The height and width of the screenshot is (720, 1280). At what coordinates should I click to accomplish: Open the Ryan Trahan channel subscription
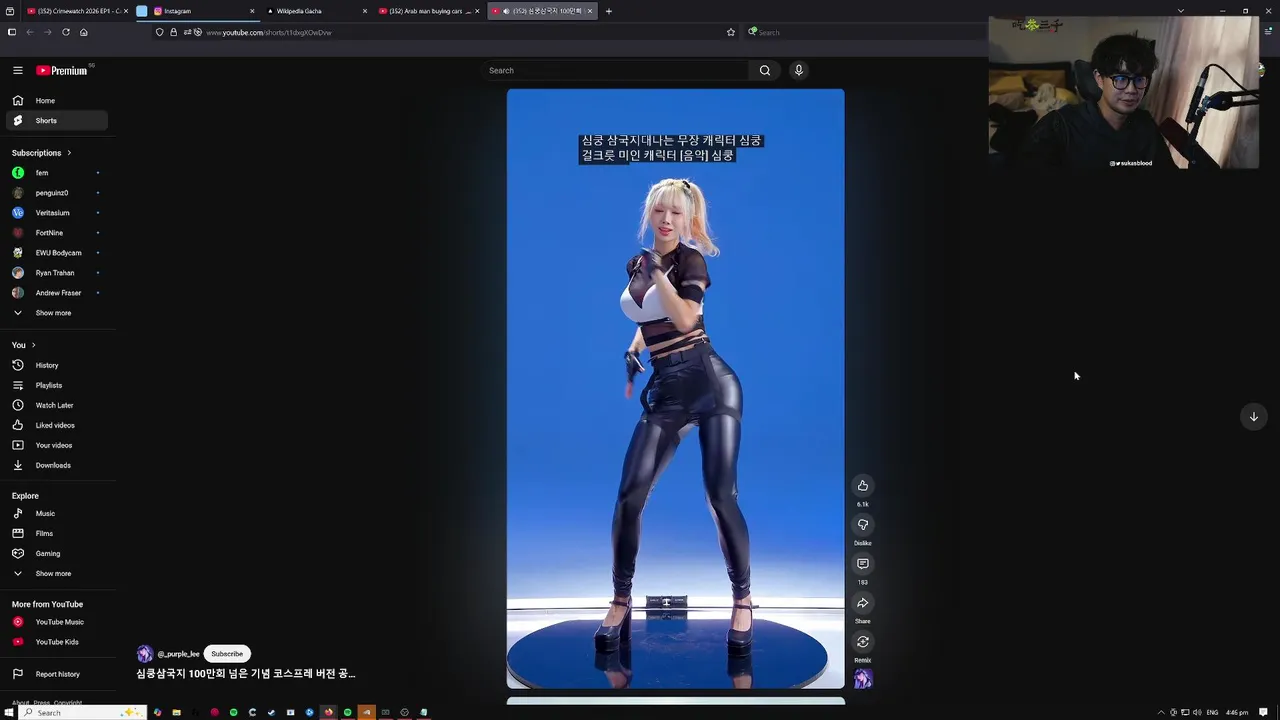click(x=55, y=273)
